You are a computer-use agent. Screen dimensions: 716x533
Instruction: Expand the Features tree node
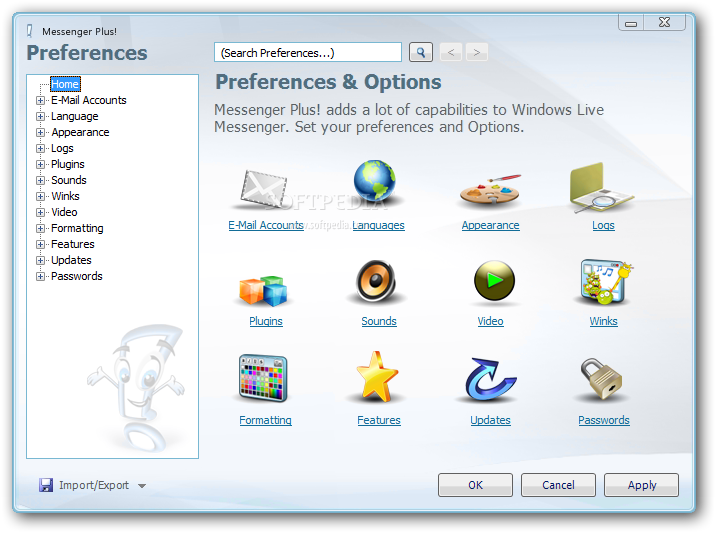click(x=41, y=244)
